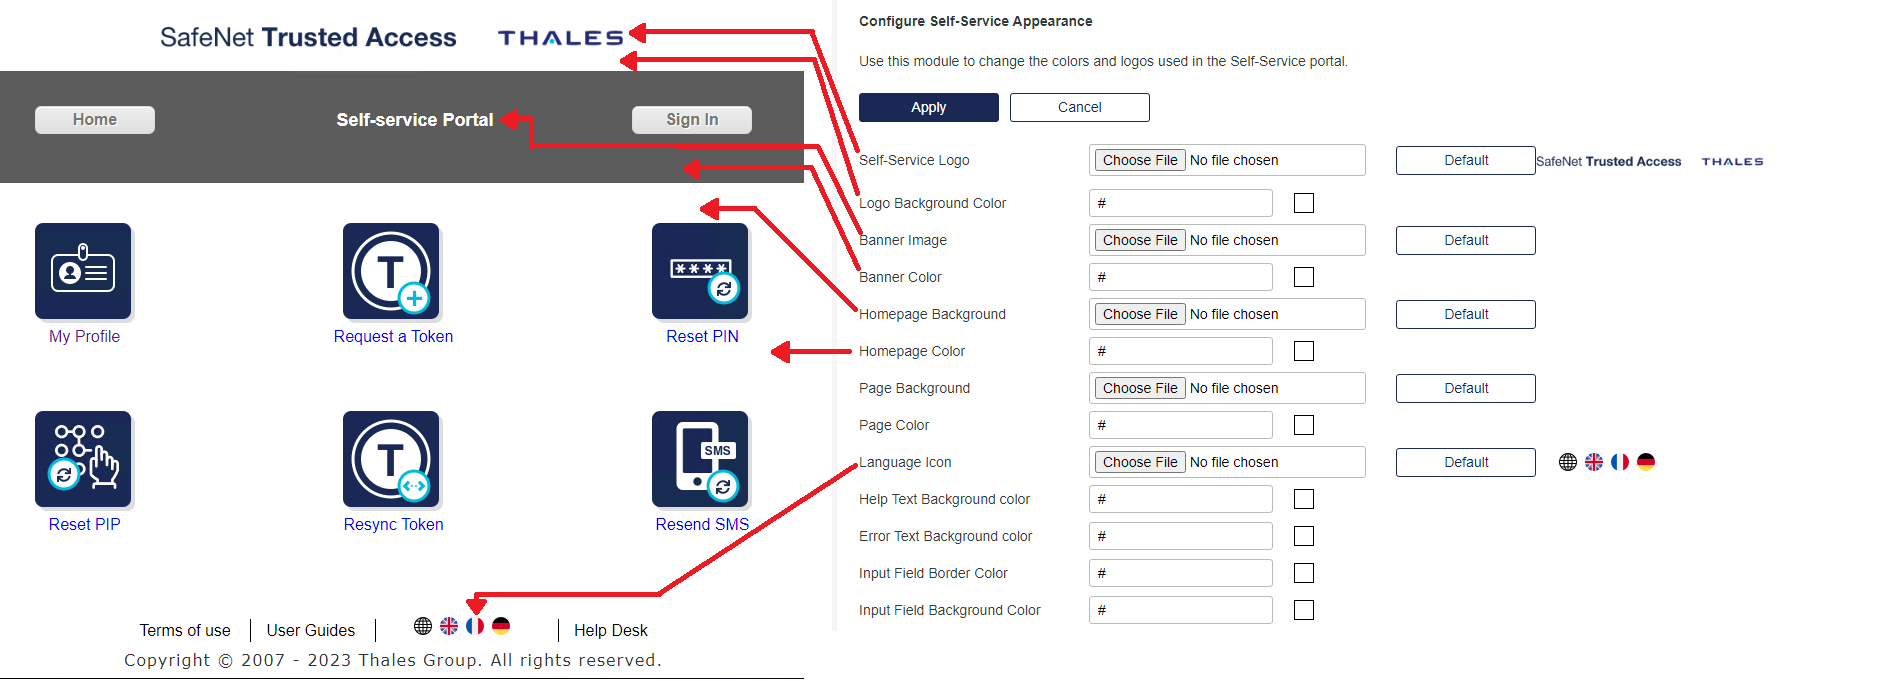
Task: Click the Resync Token icon
Action: (391, 459)
